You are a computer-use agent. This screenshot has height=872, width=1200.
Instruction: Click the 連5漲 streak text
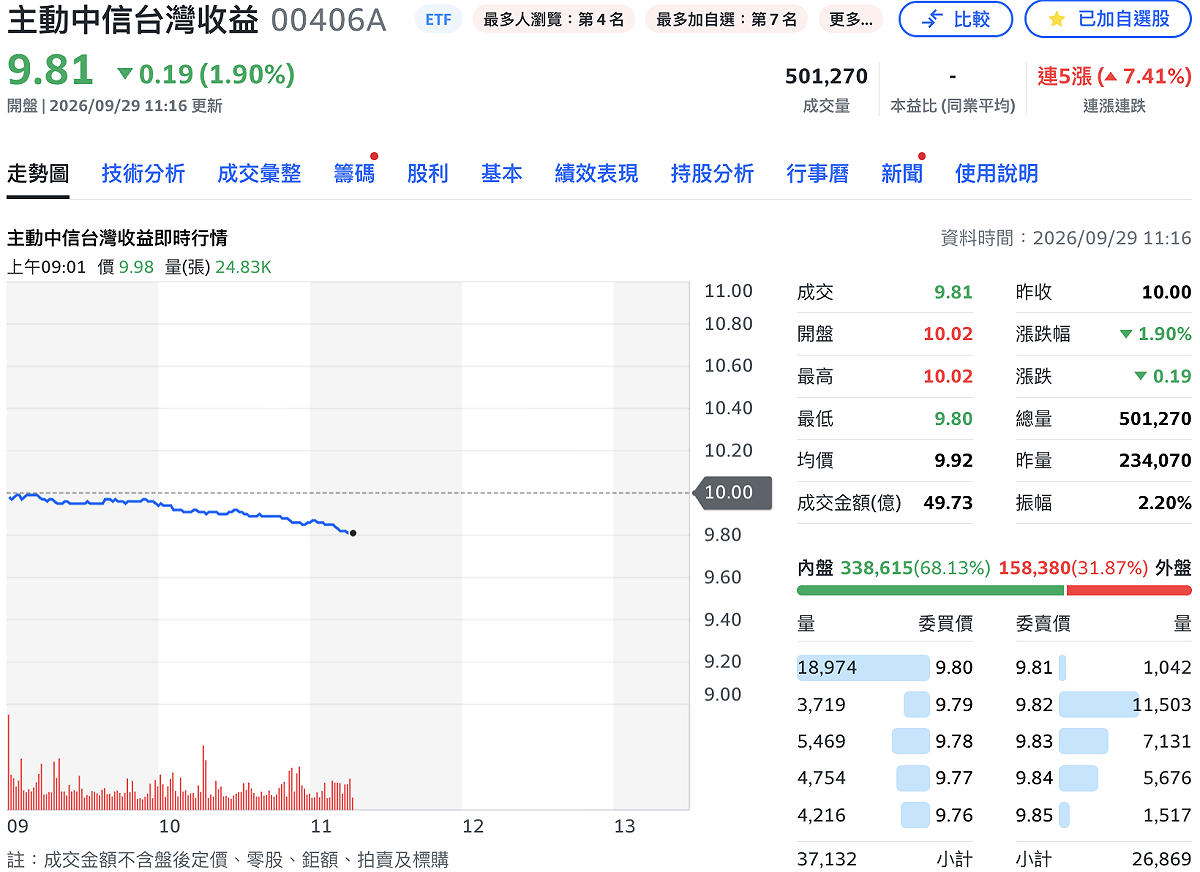(x=1064, y=76)
